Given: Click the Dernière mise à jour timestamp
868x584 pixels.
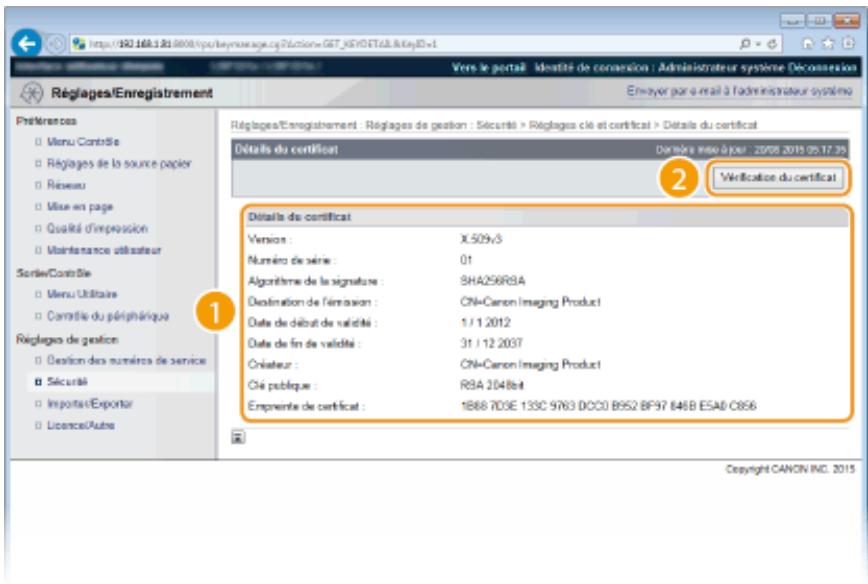Looking at the screenshot, I should 751,149.
